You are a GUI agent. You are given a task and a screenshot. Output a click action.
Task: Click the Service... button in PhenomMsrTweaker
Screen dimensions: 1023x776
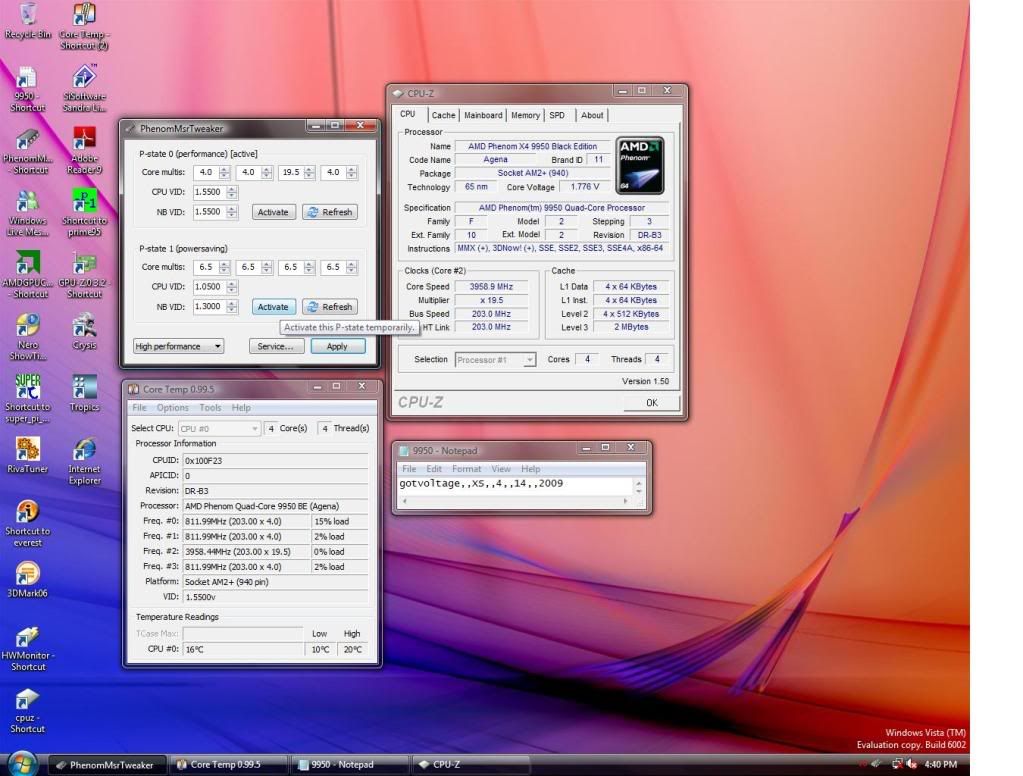(x=275, y=346)
